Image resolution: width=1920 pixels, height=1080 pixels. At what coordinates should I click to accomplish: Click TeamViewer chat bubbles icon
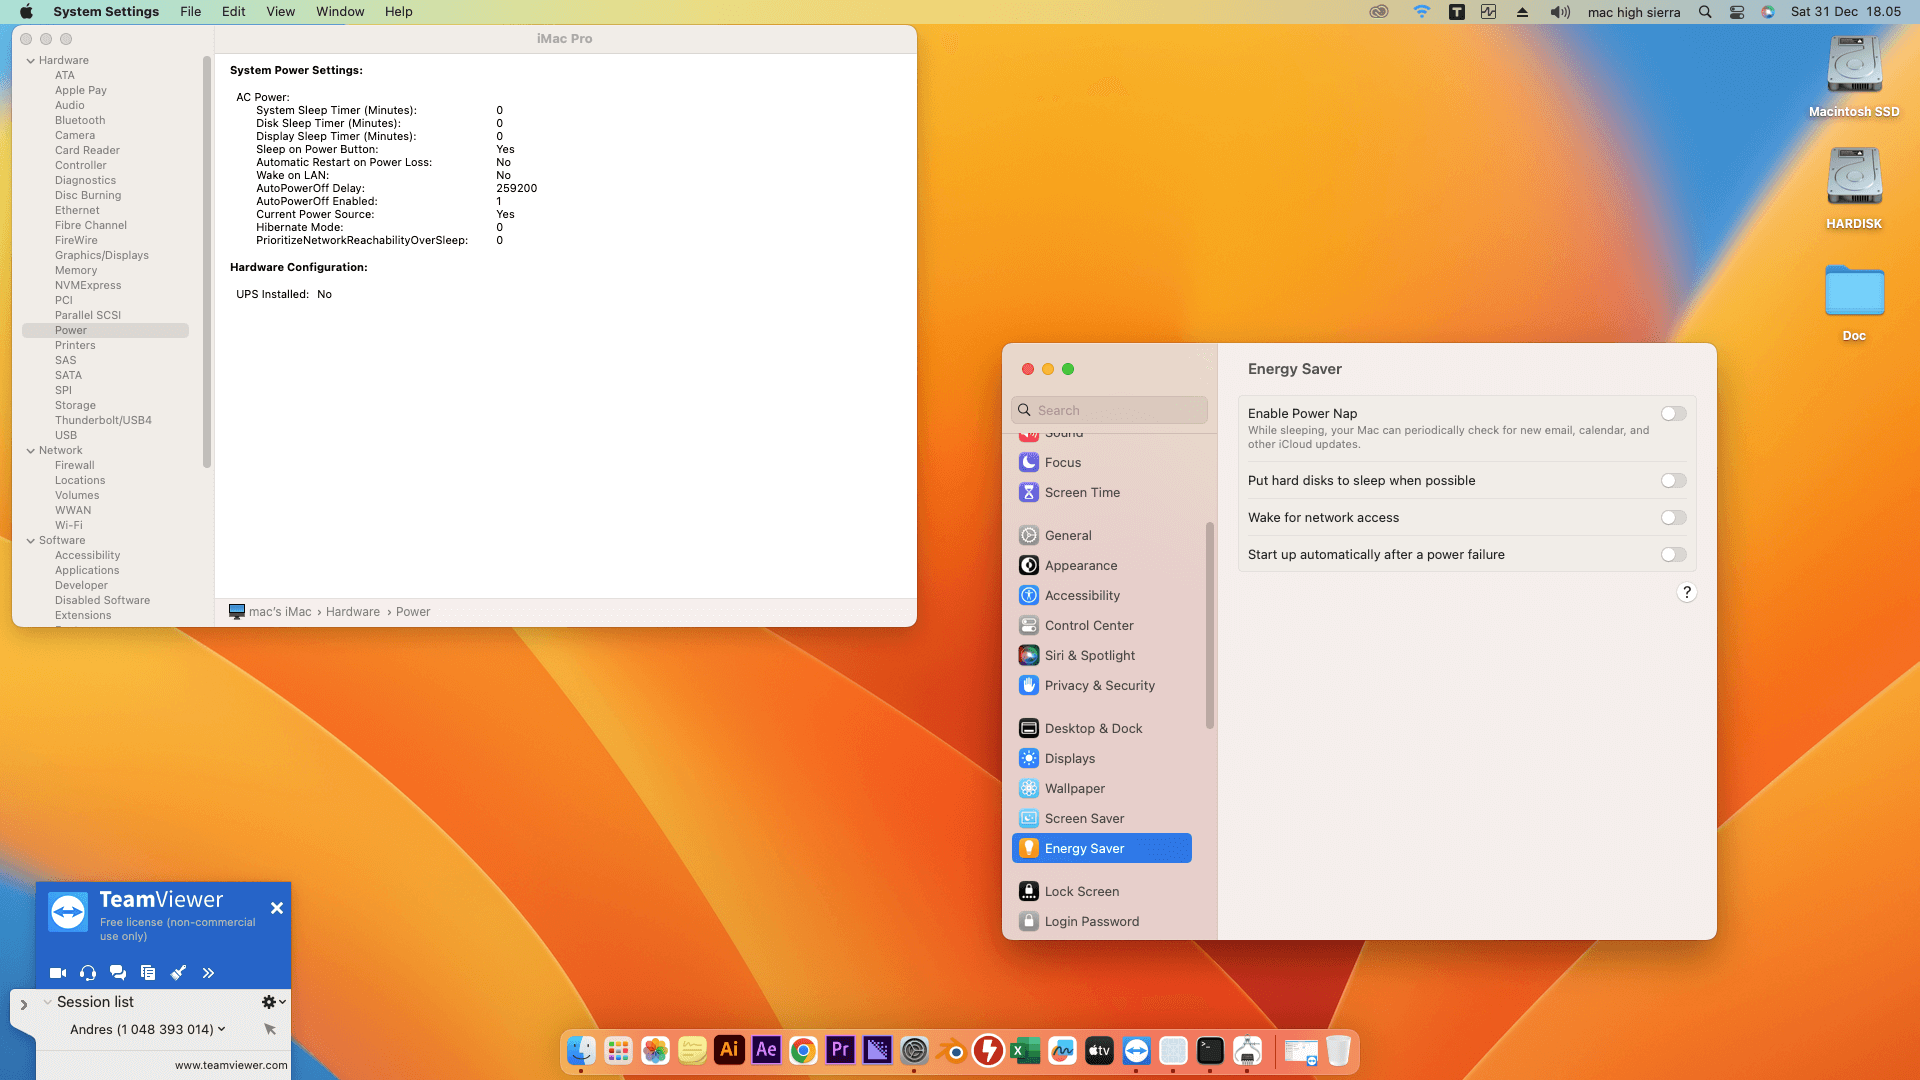point(118,972)
